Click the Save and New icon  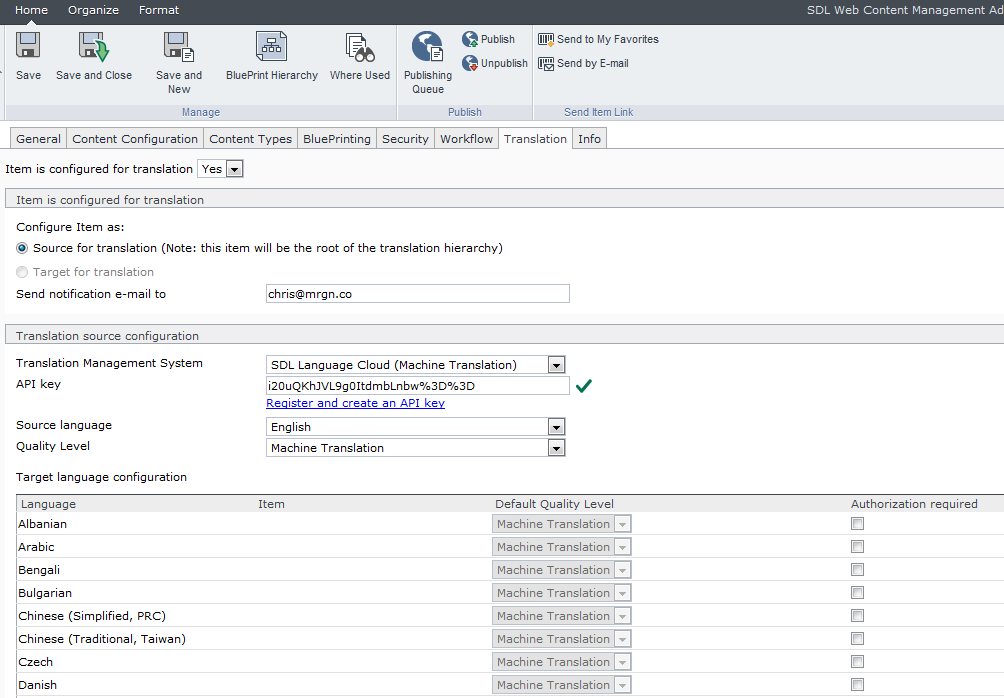point(179,48)
